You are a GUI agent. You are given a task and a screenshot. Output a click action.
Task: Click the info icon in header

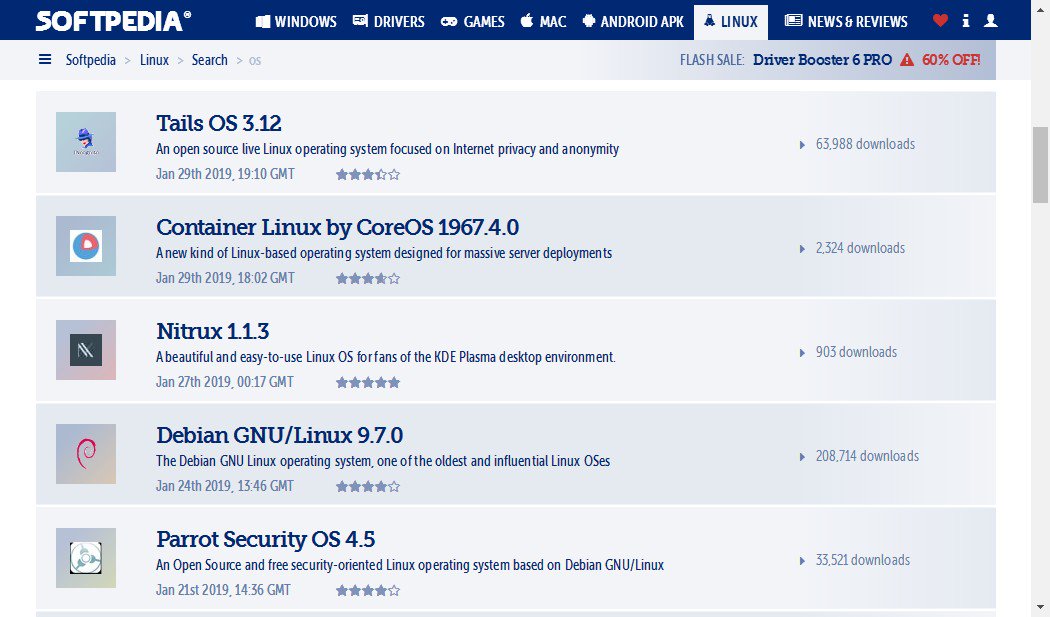[x=966, y=21]
